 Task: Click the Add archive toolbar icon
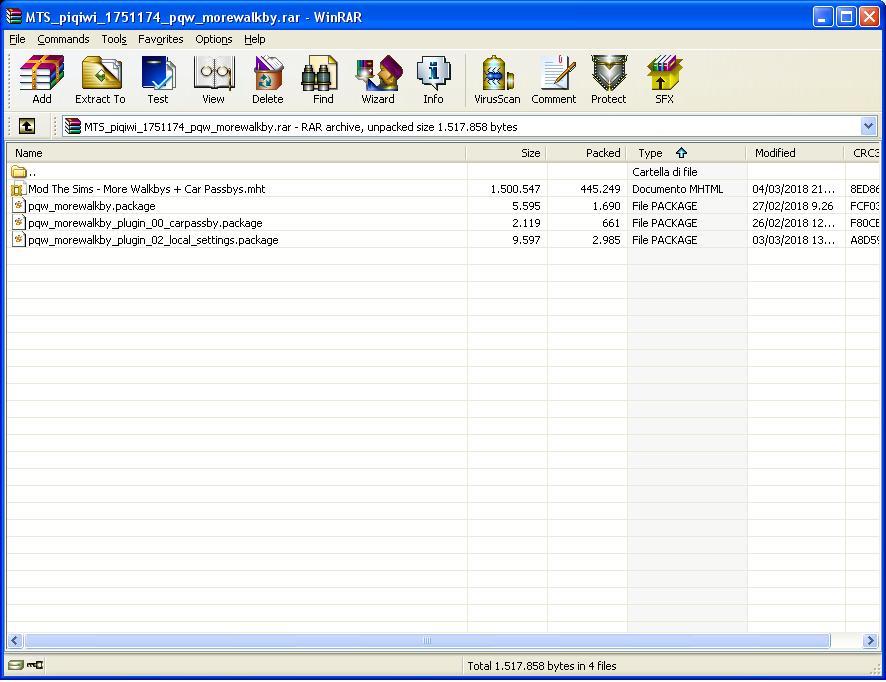click(42, 80)
